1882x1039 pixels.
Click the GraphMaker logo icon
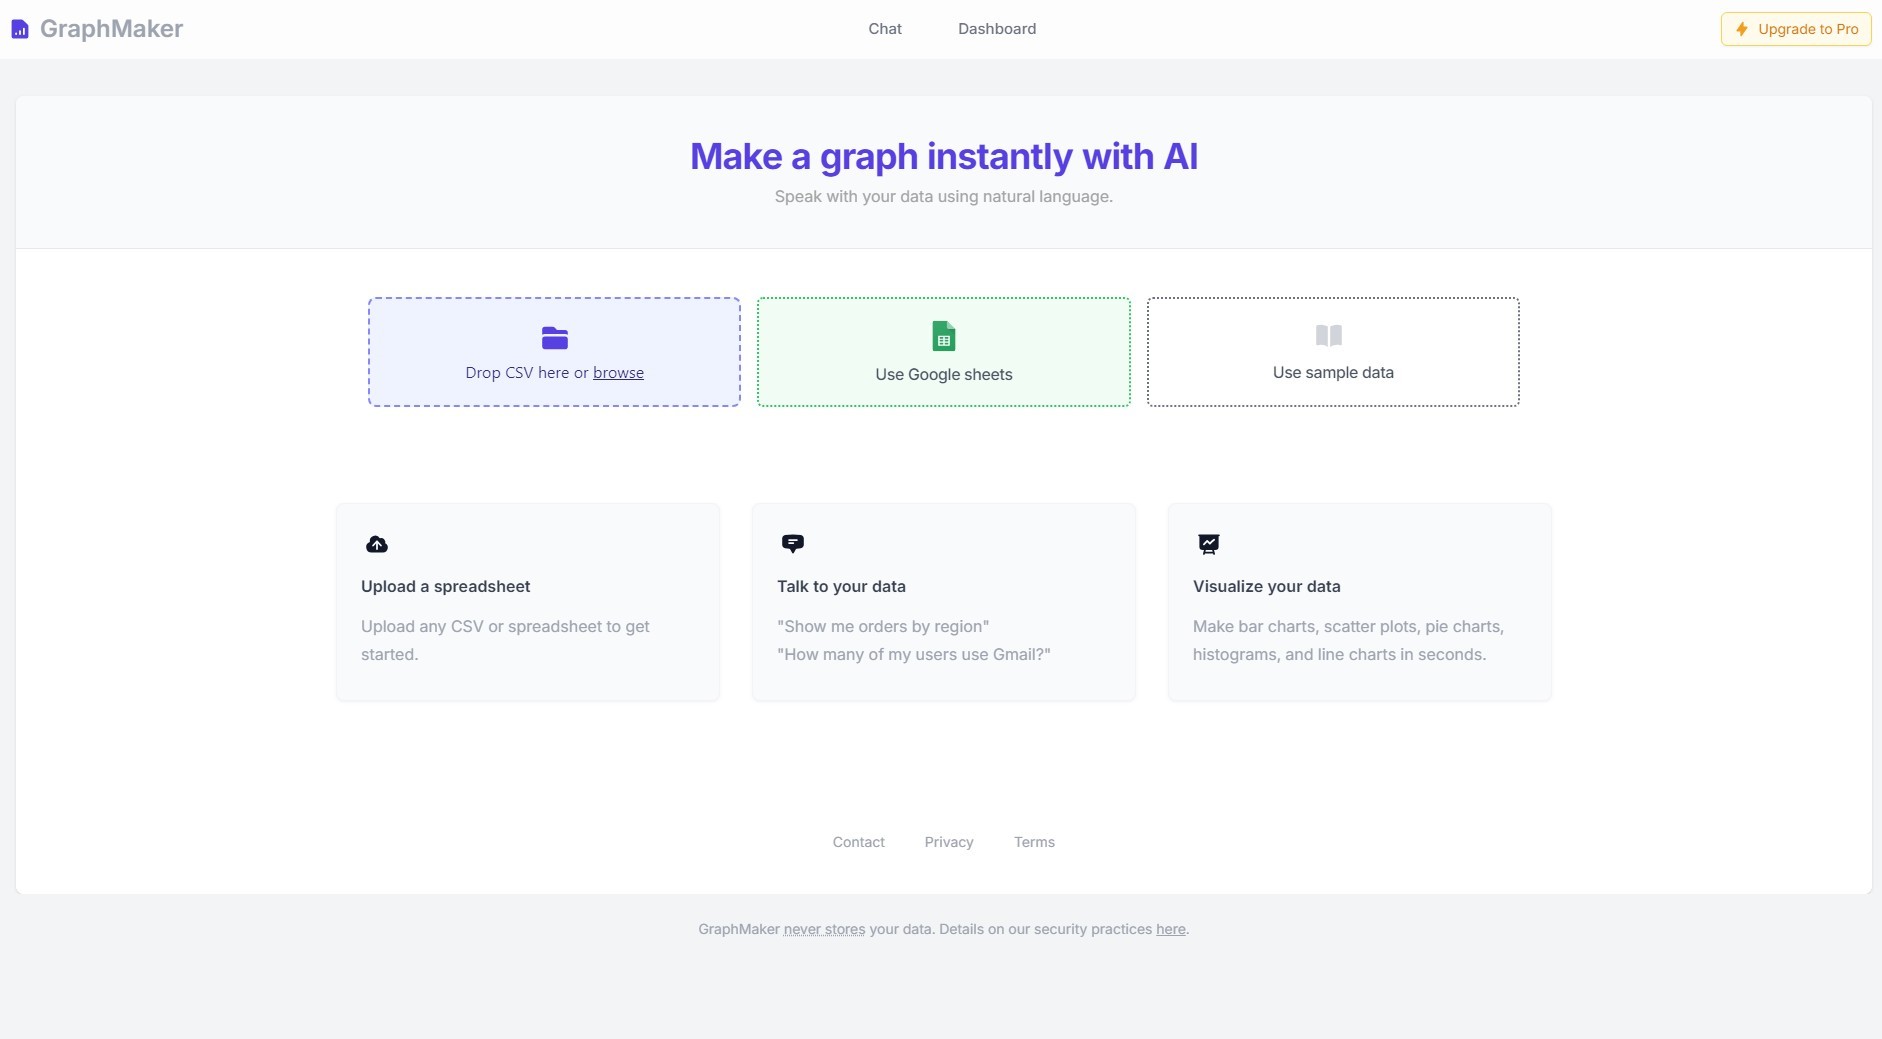[20, 29]
